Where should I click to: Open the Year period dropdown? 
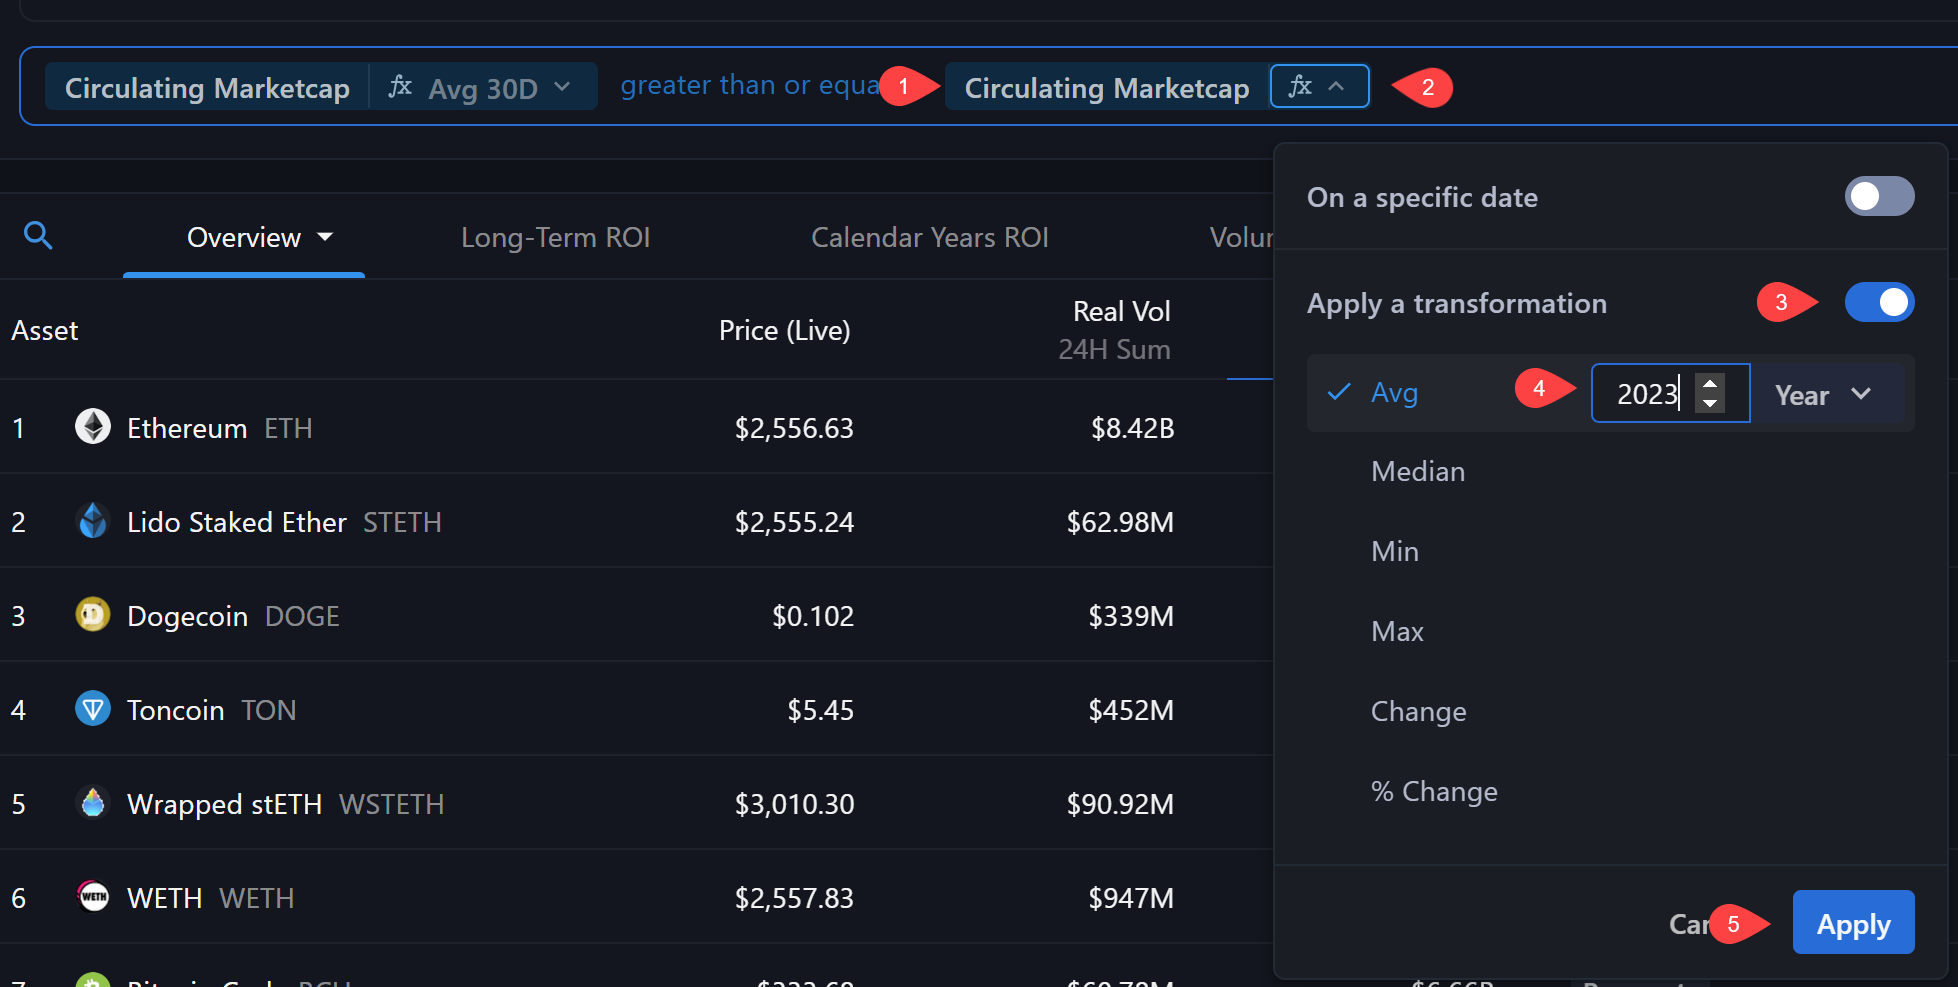click(x=1824, y=394)
